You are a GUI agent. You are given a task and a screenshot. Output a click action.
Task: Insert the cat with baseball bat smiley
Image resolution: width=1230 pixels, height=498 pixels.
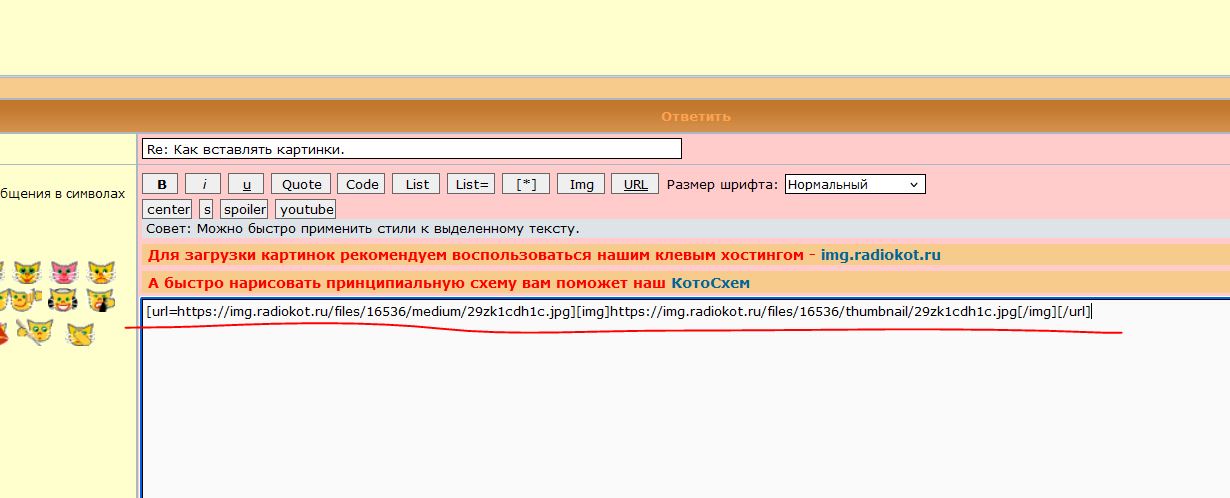coord(35,332)
